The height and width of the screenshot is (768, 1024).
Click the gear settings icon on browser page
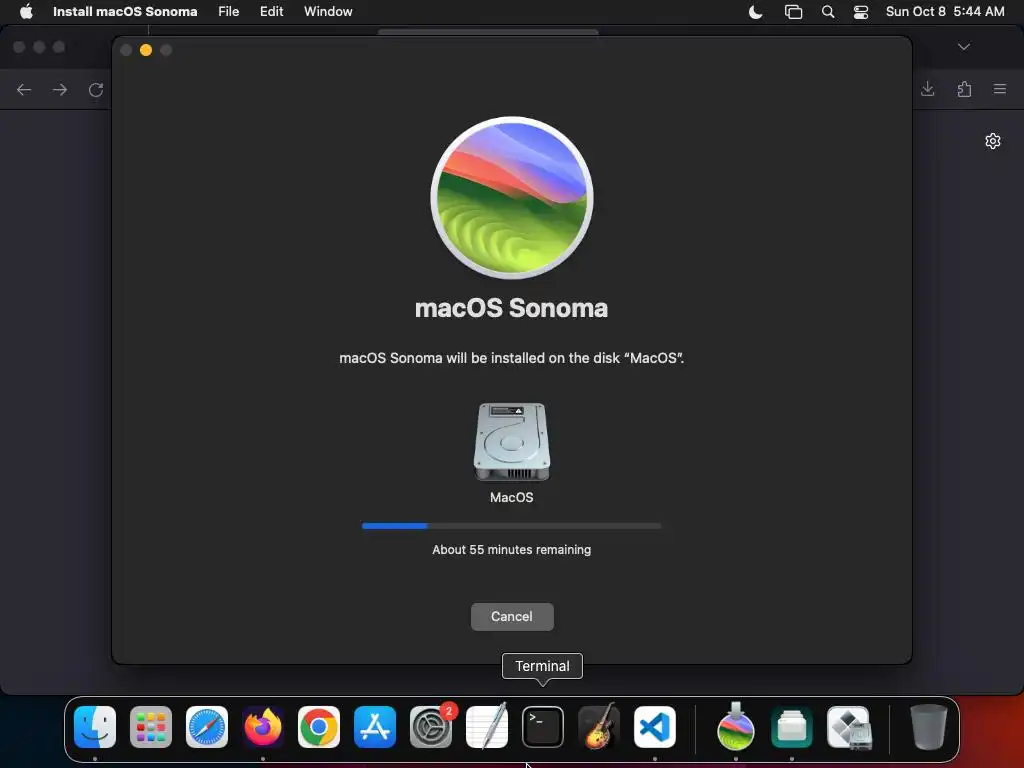tap(993, 141)
